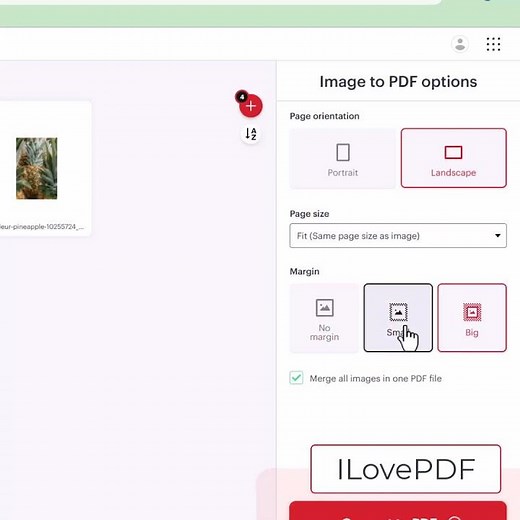Choose Big margin option
Image resolution: width=520 pixels, height=520 pixels.
[472, 318]
